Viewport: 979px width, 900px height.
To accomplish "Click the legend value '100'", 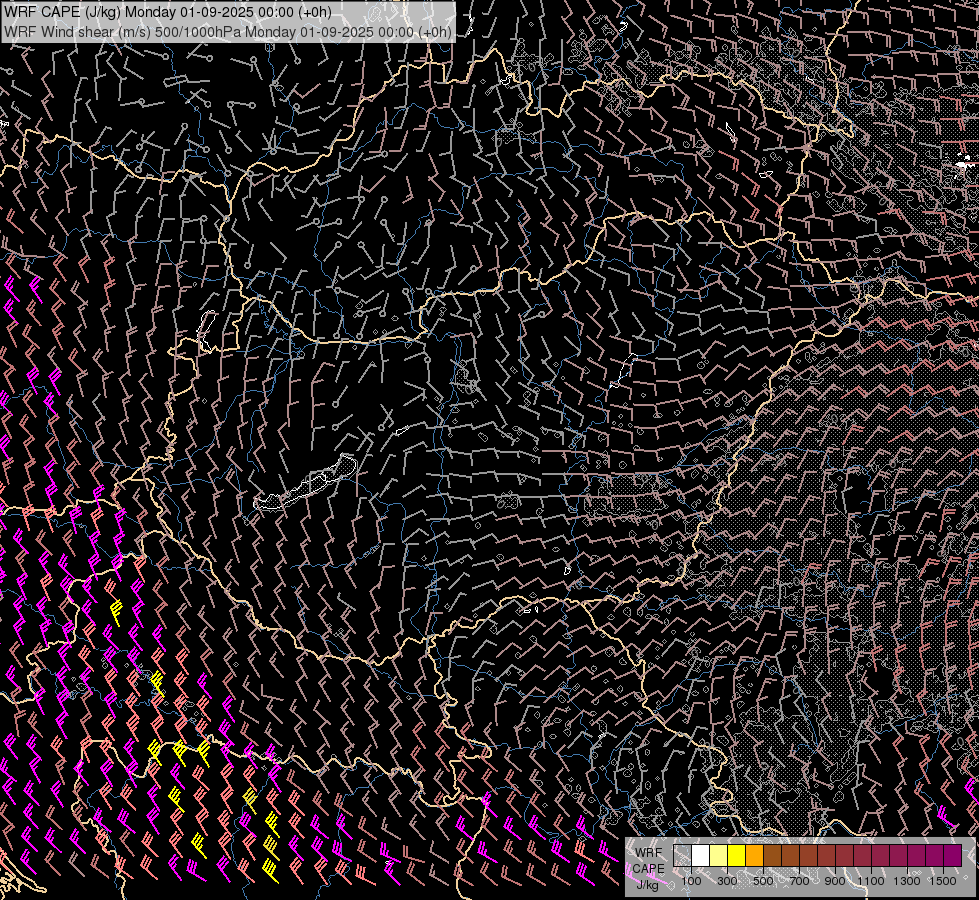I will point(691,881).
